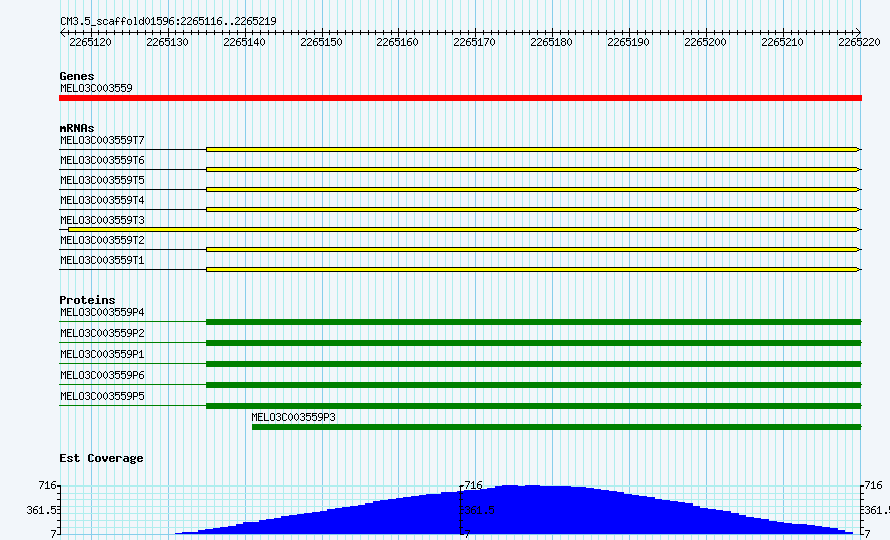Select the MELO3C003559T6 yellow mRNA bar
This screenshot has height=540, width=890.
[x=532, y=169]
